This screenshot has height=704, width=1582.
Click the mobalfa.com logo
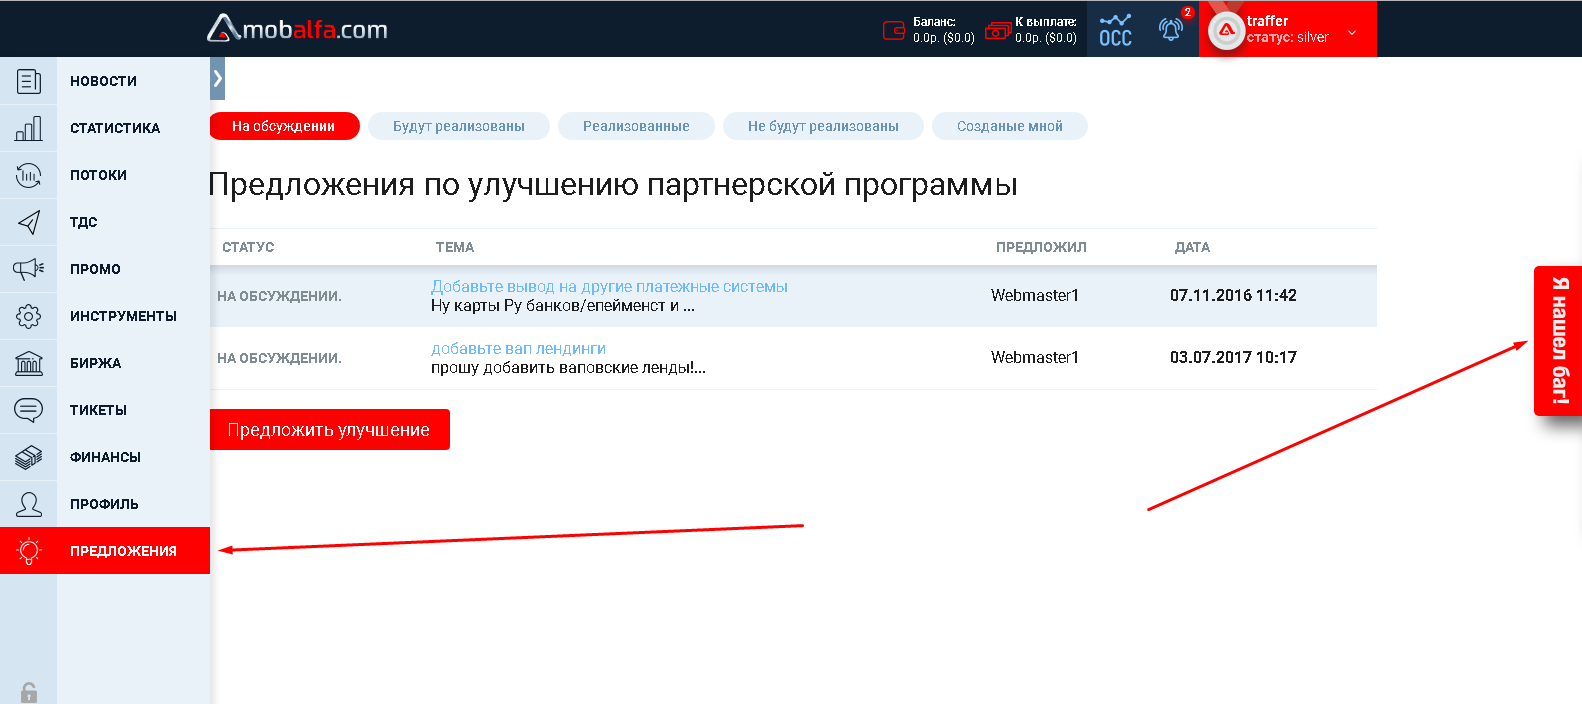click(x=297, y=29)
